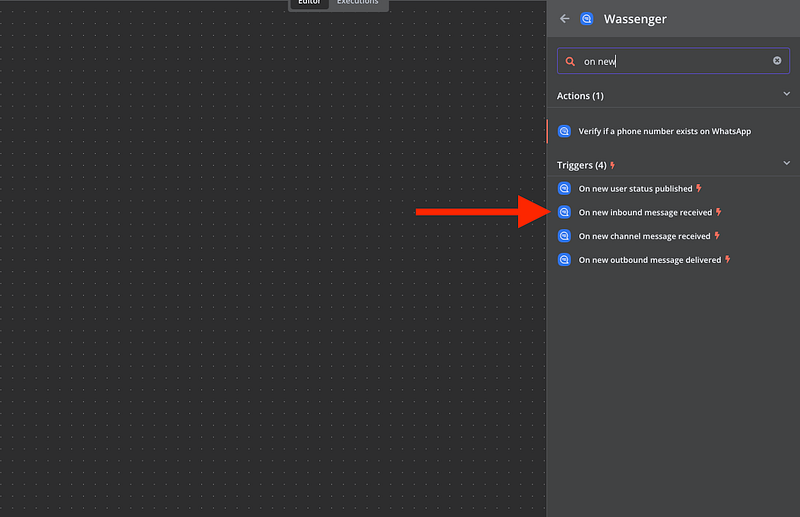Choose the On new inbound message received trigger
Image resolution: width=800 pixels, height=517 pixels.
click(x=645, y=212)
